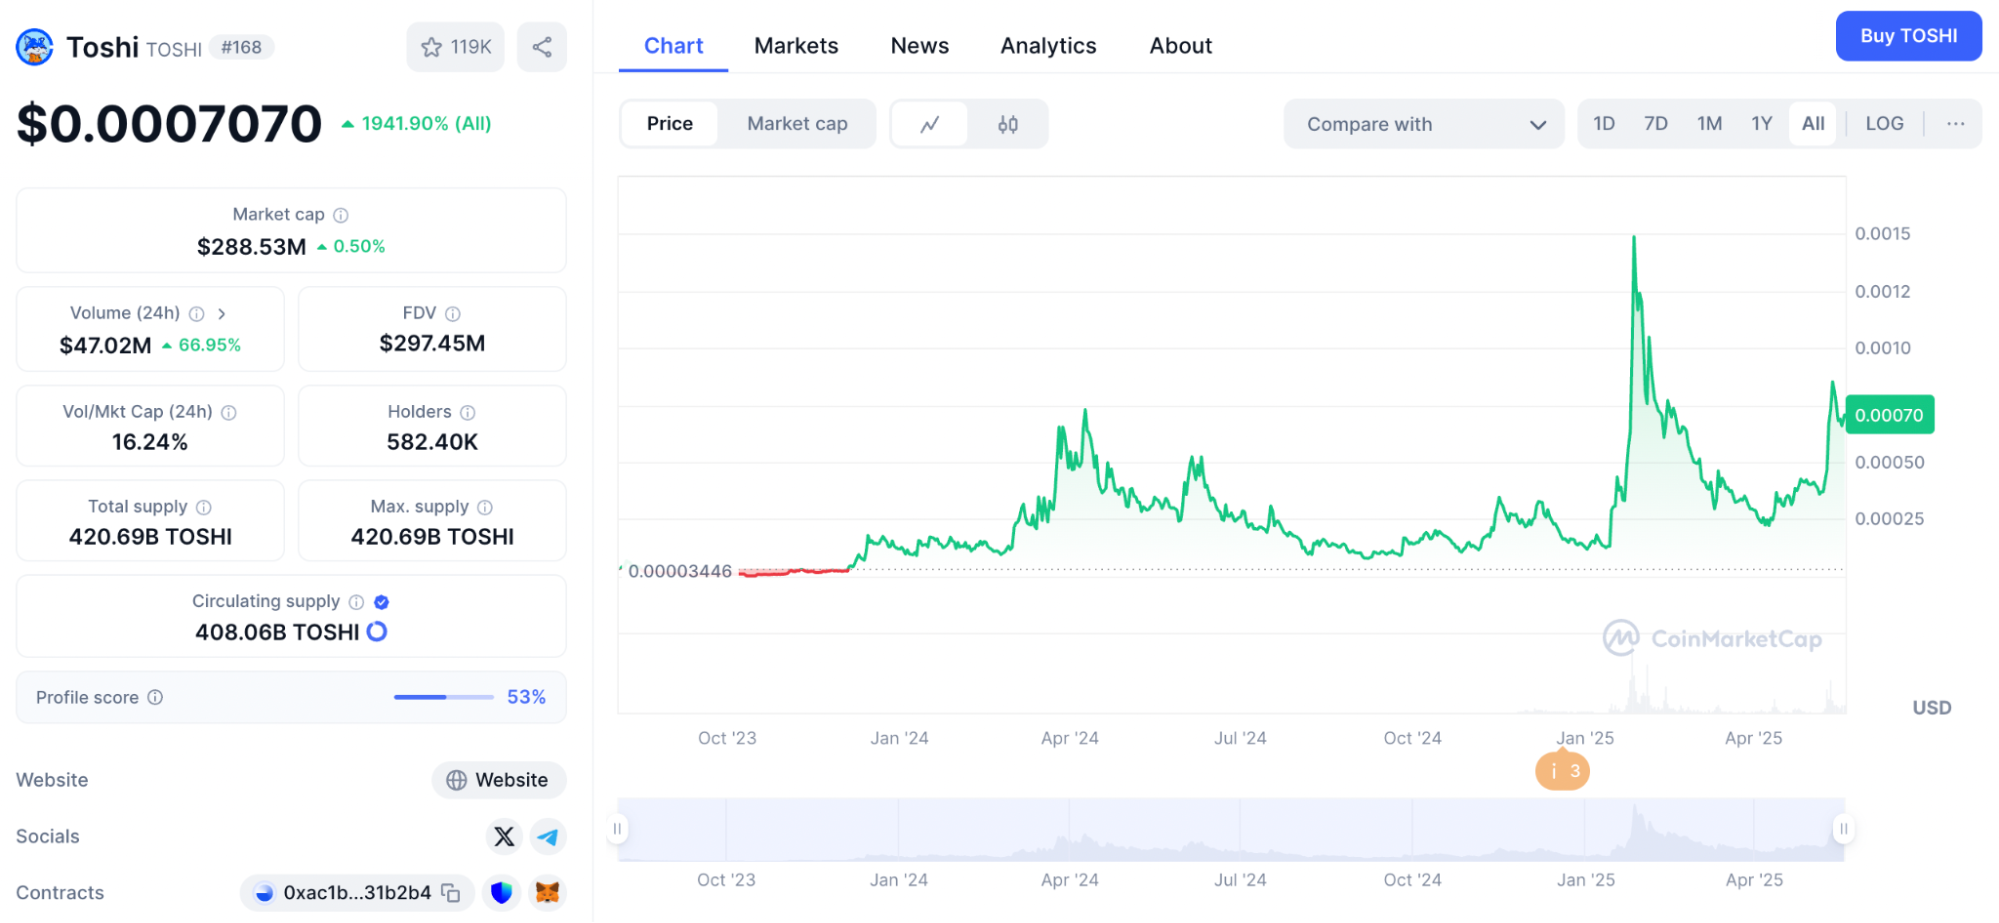The width and height of the screenshot is (1999, 923).
Task: Switch to the Analytics tab
Action: coord(1048,46)
